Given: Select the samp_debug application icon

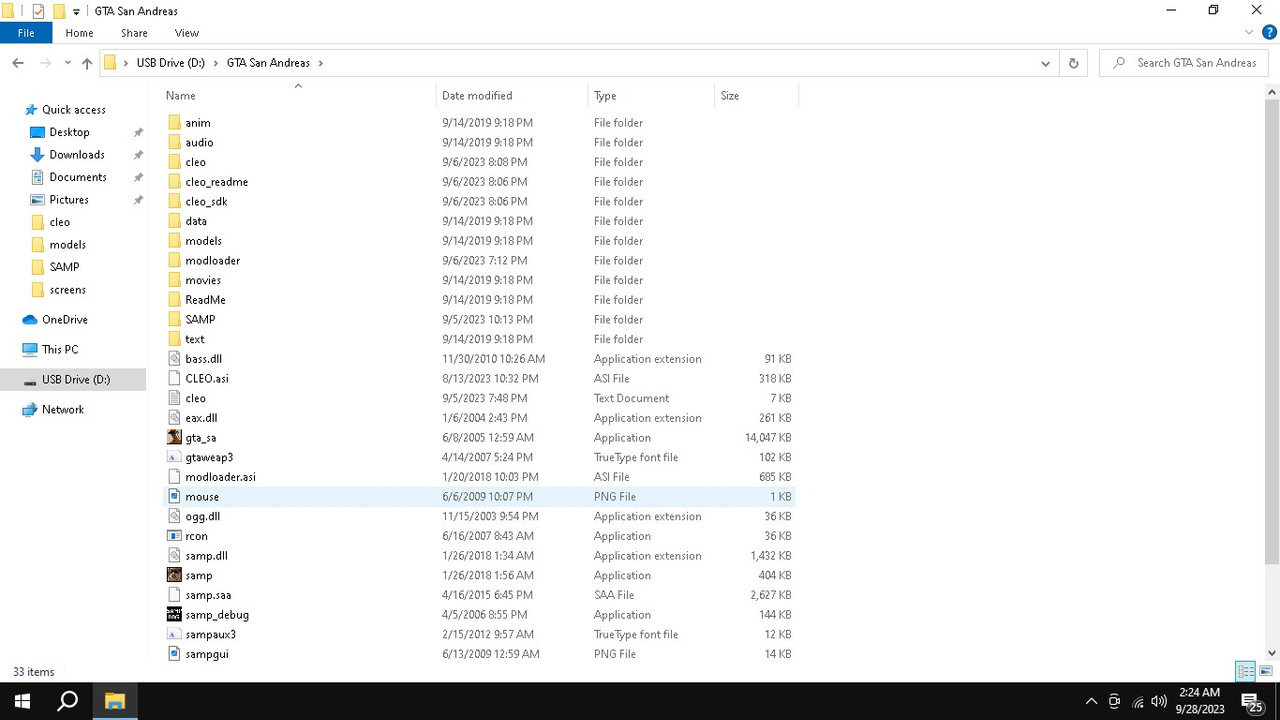Looking at the screenshot, I should click(174, 615).
